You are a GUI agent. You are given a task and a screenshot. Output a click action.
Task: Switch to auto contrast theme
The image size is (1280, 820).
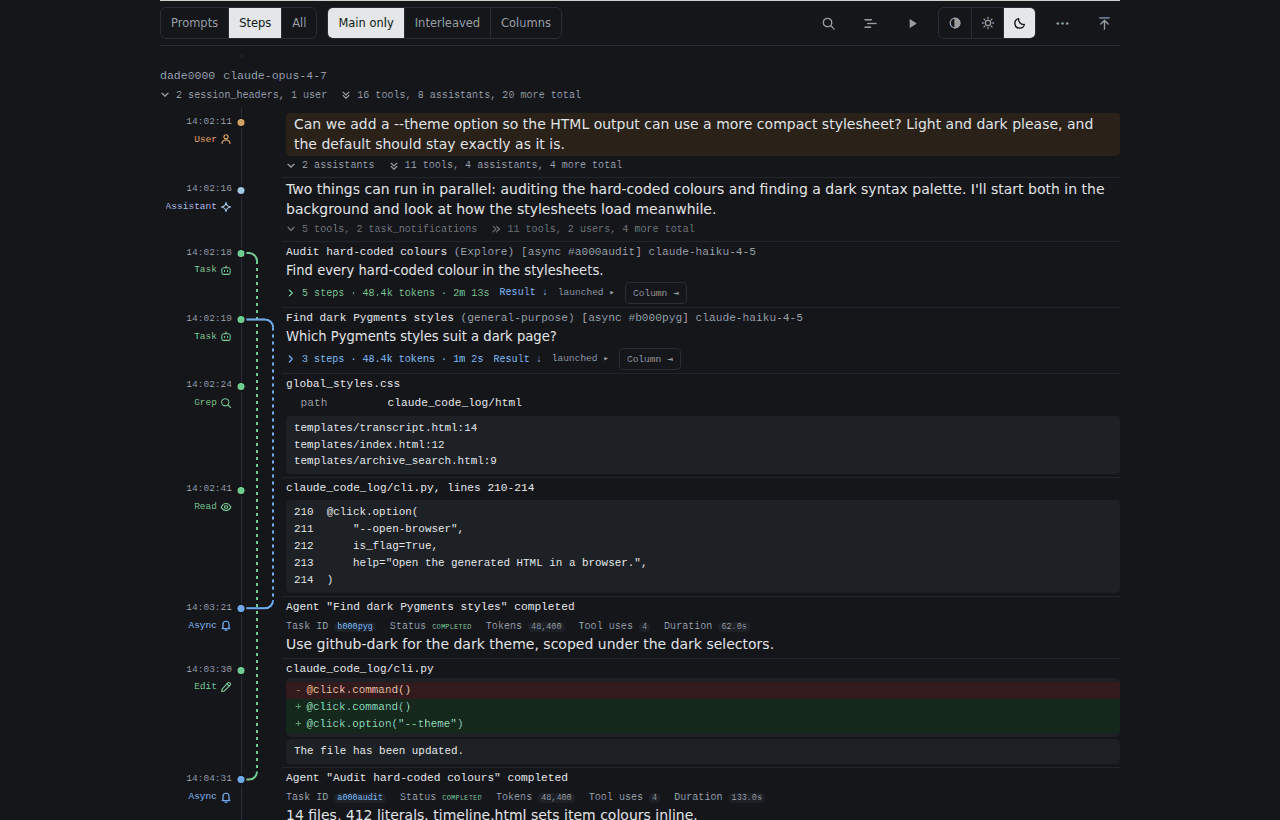point(955,23)
